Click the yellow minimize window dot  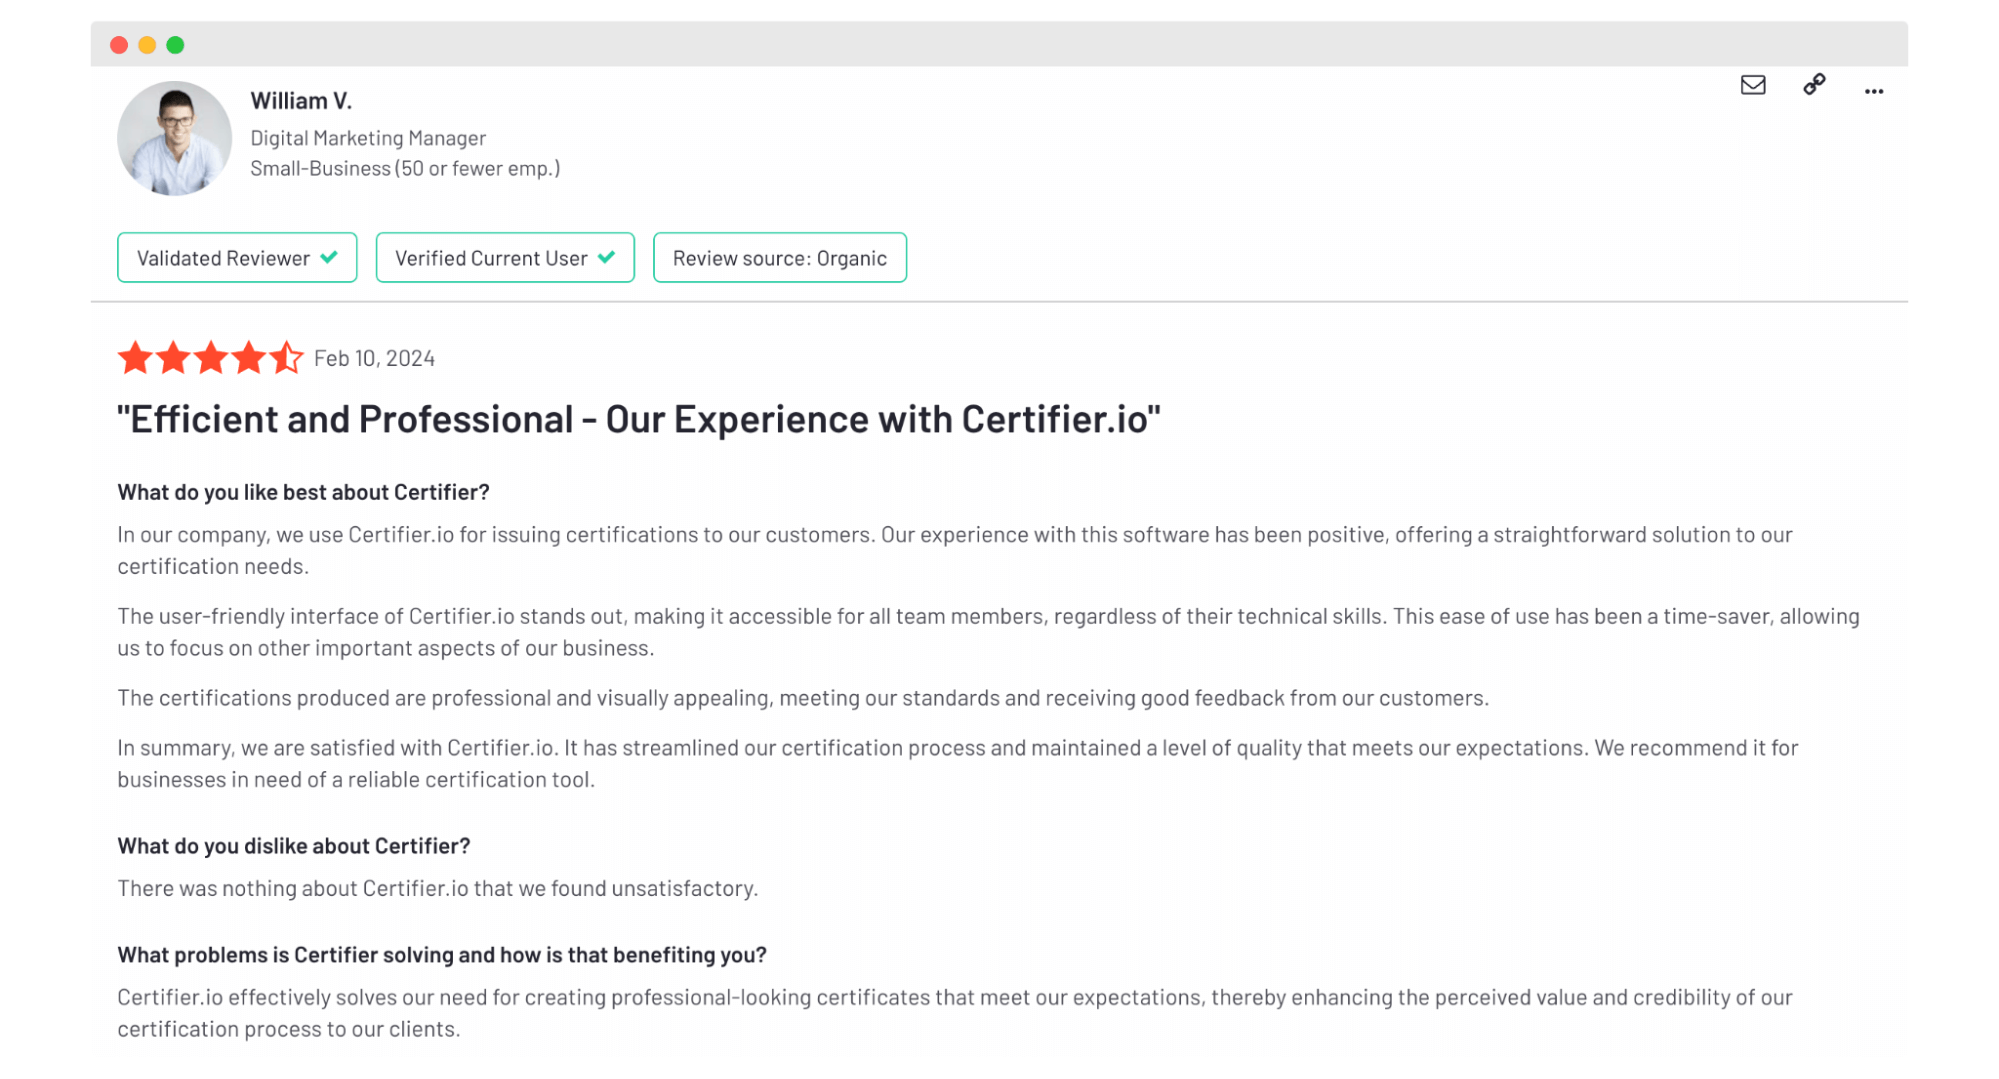coord(147,45)
